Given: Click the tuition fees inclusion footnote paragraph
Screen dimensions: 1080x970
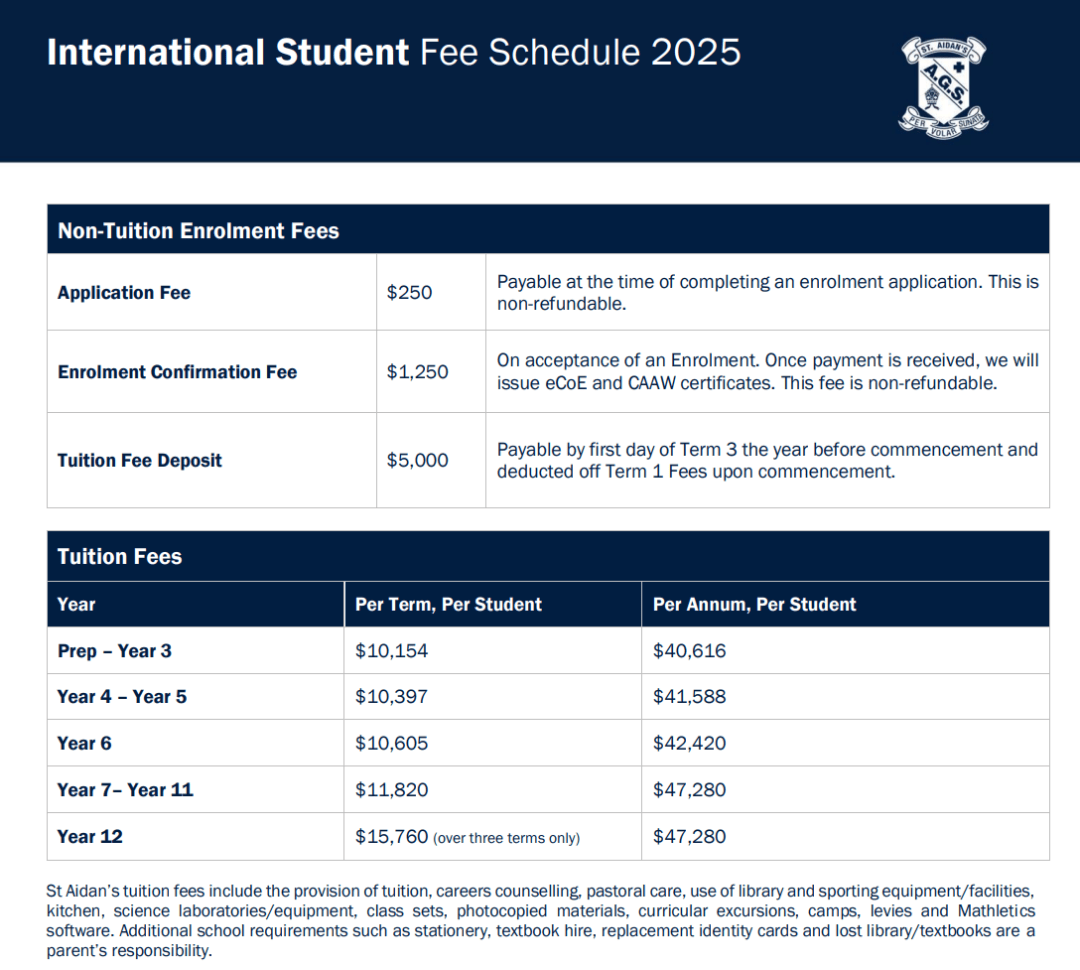Looking at the screenshot, I should [541, 920].
